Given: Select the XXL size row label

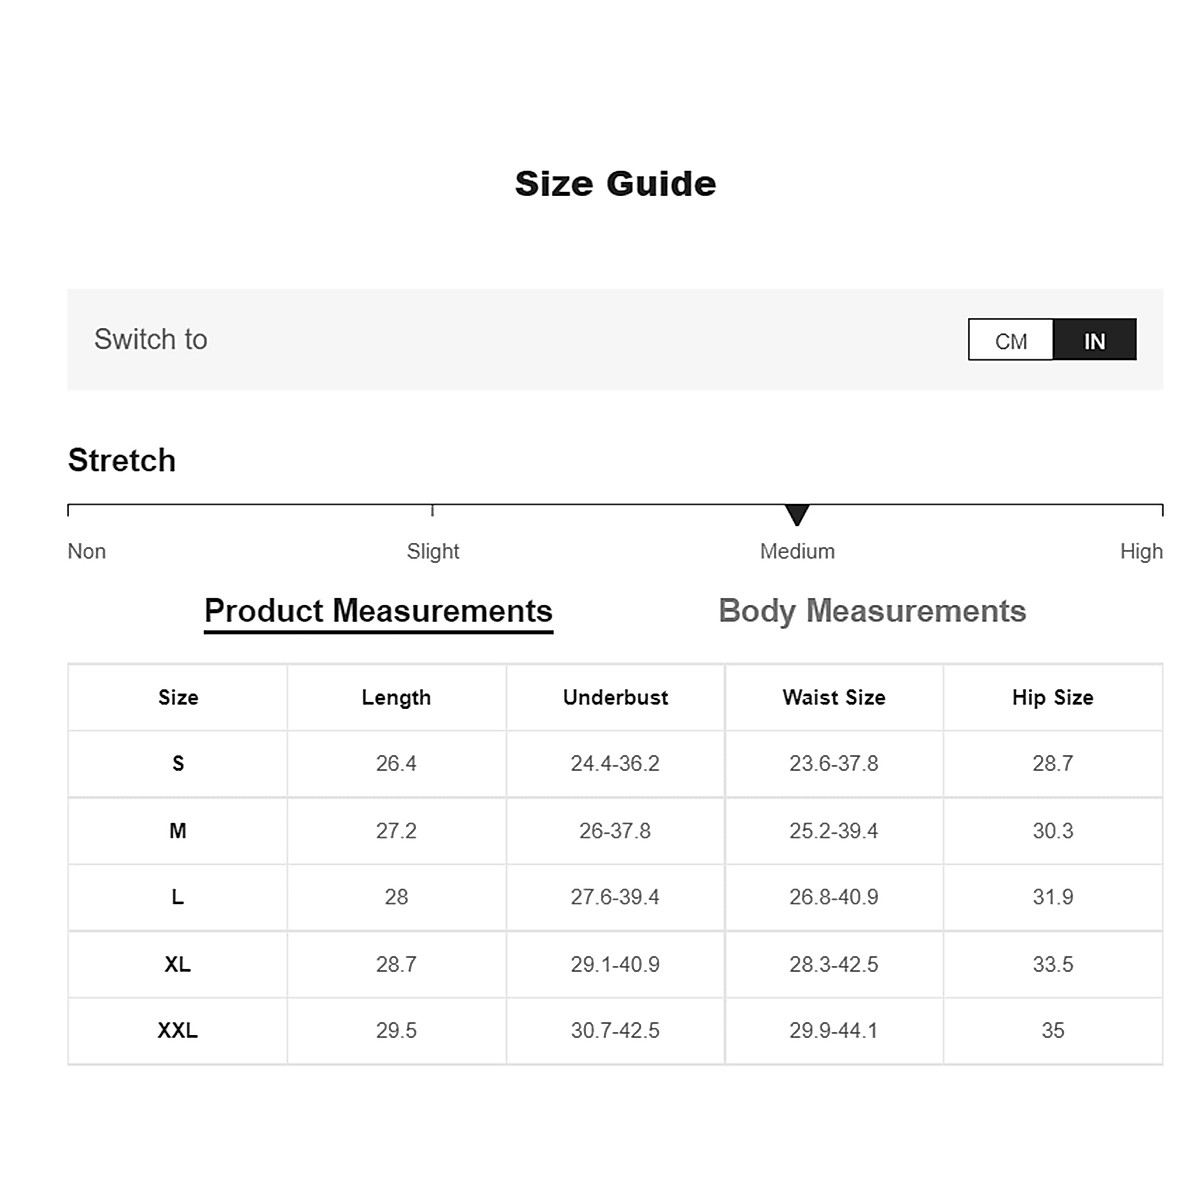Looking at the screenshot, I should pos(178,1031).
